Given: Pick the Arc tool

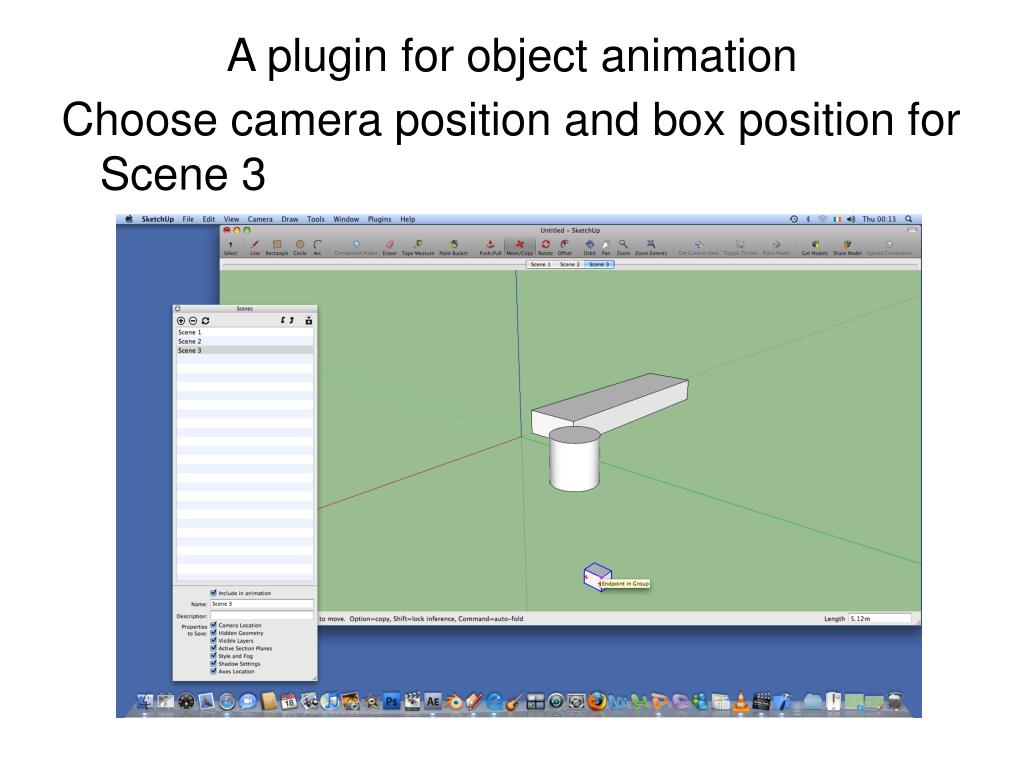Looking at the screenshot, I should [x=317, y=246].
